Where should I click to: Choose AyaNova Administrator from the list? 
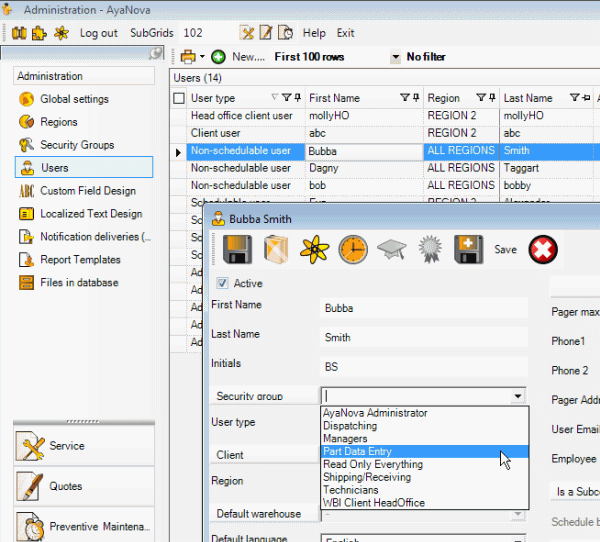pos(375,413)
